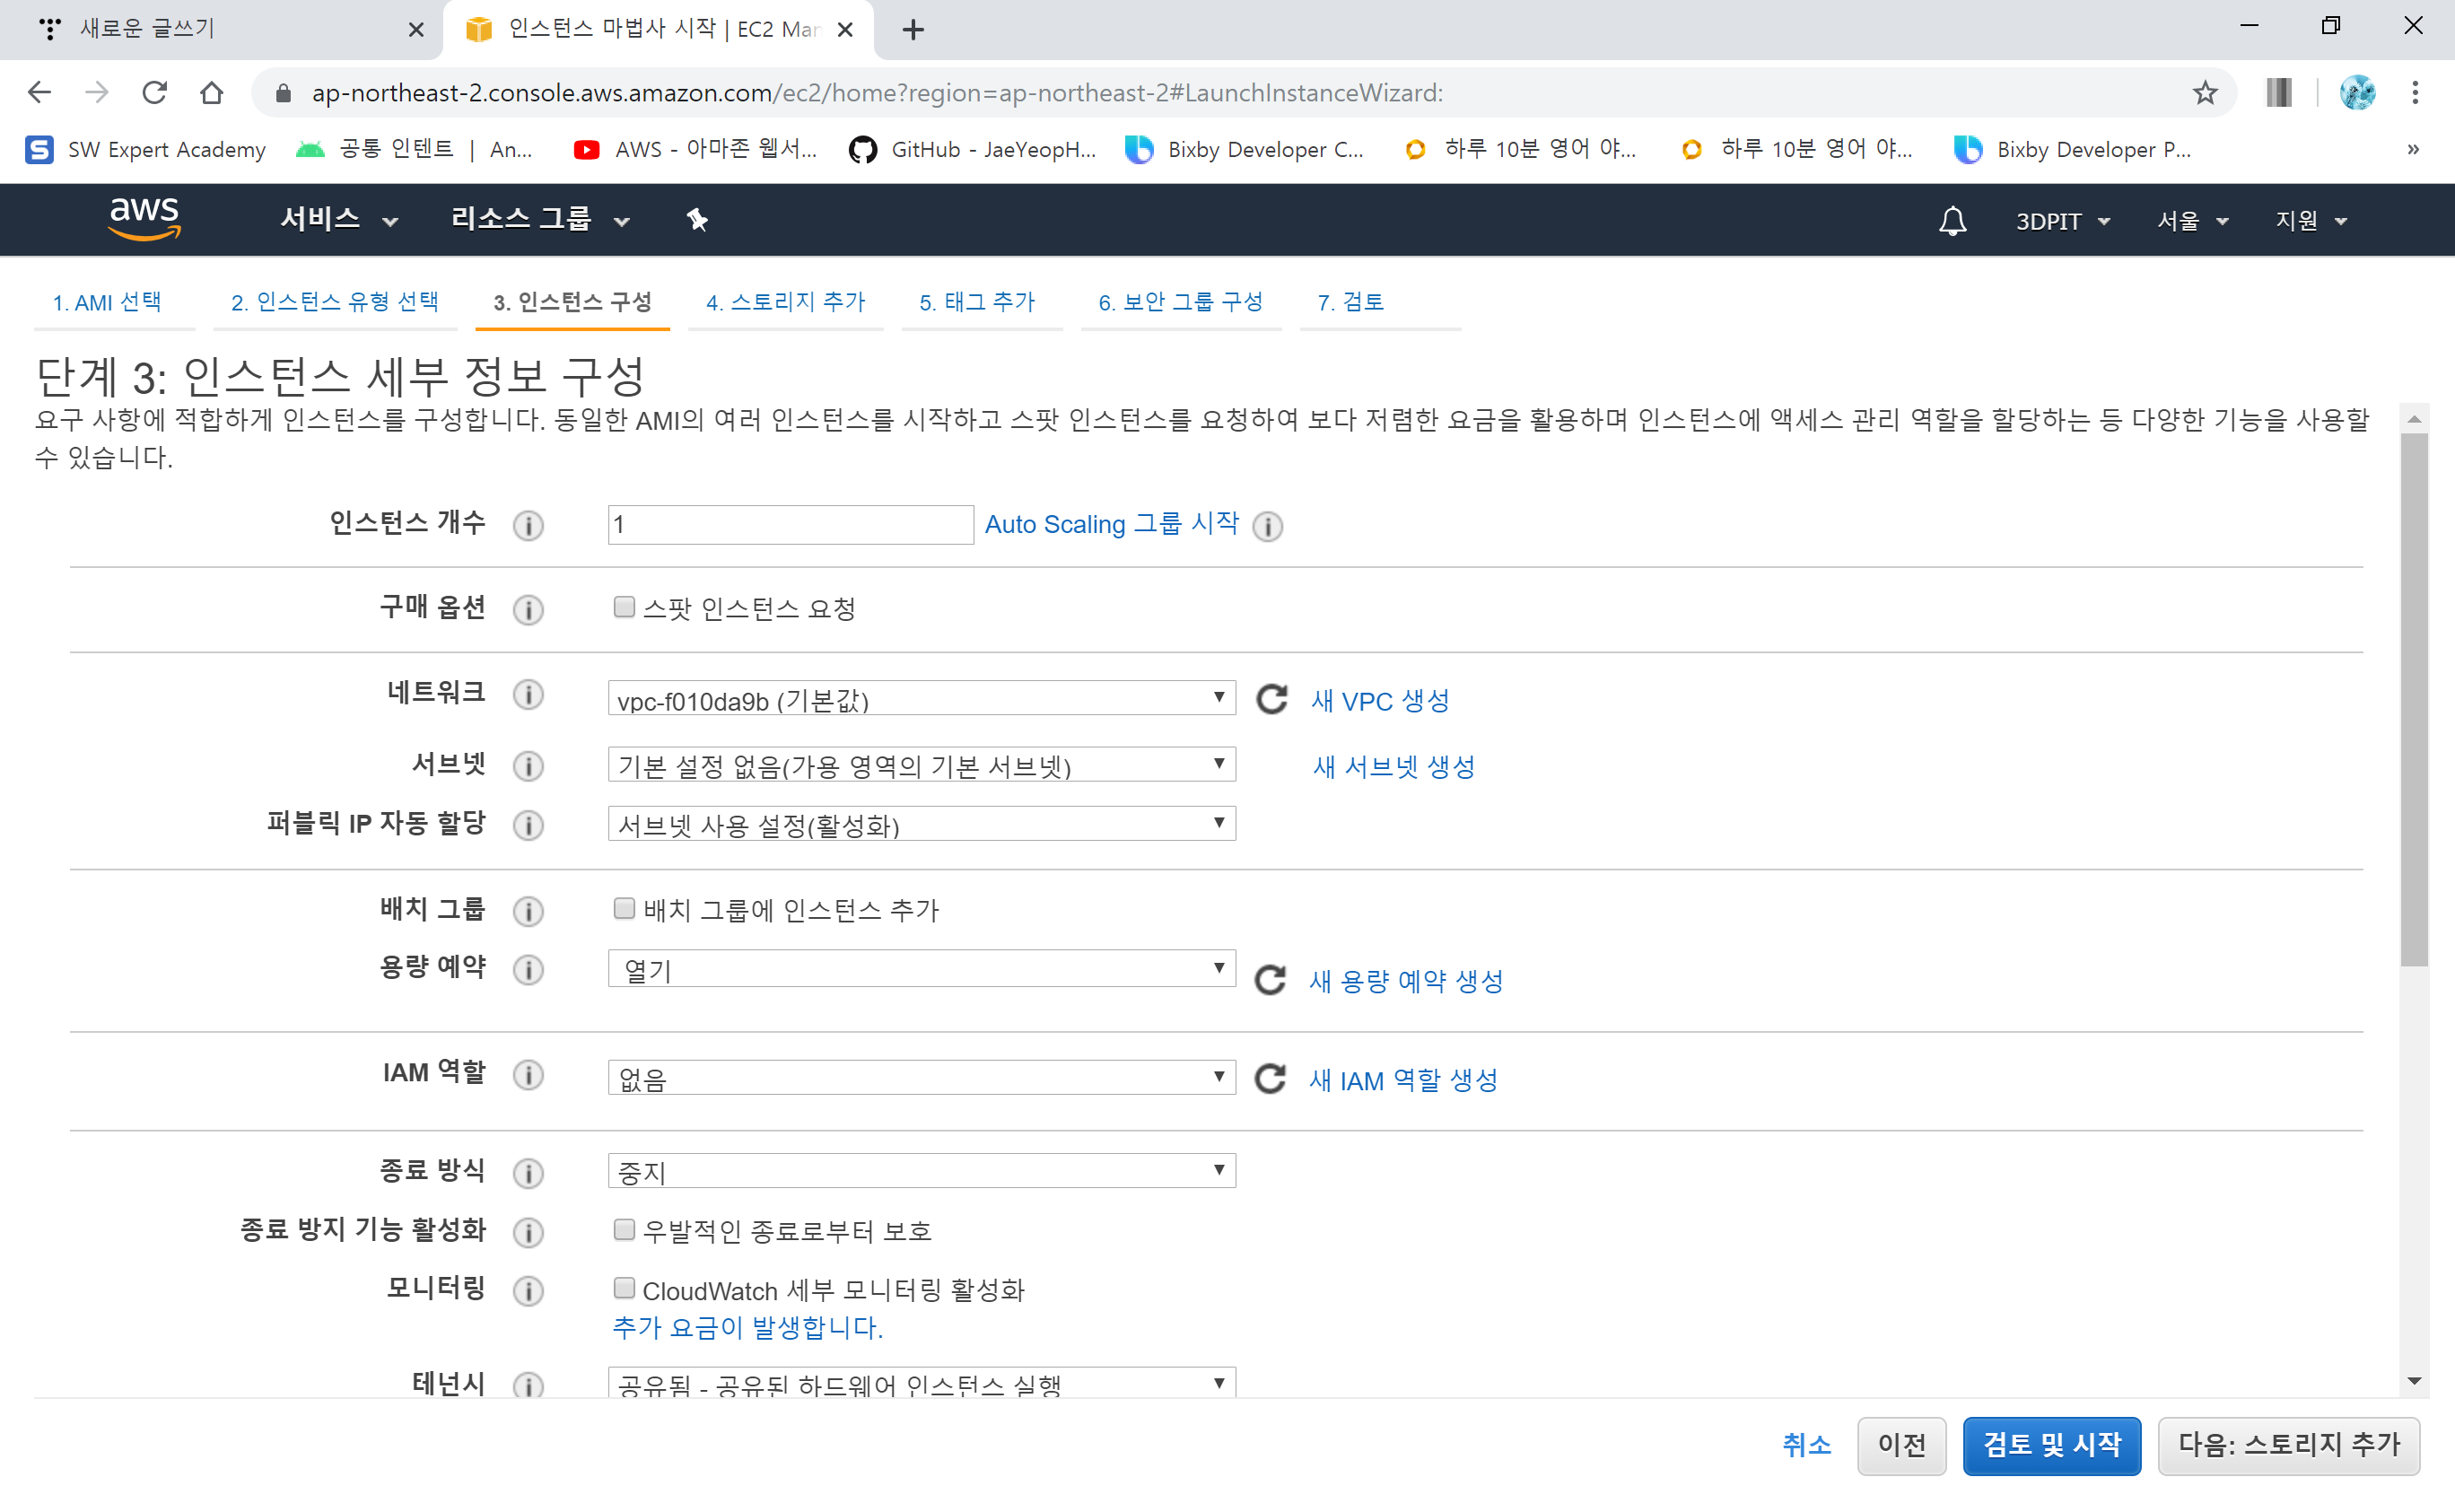The width and height of the screenshot is (2455, 1512).
Task: Refresh the VPC network list
Action: click(x=1271, y=699)
